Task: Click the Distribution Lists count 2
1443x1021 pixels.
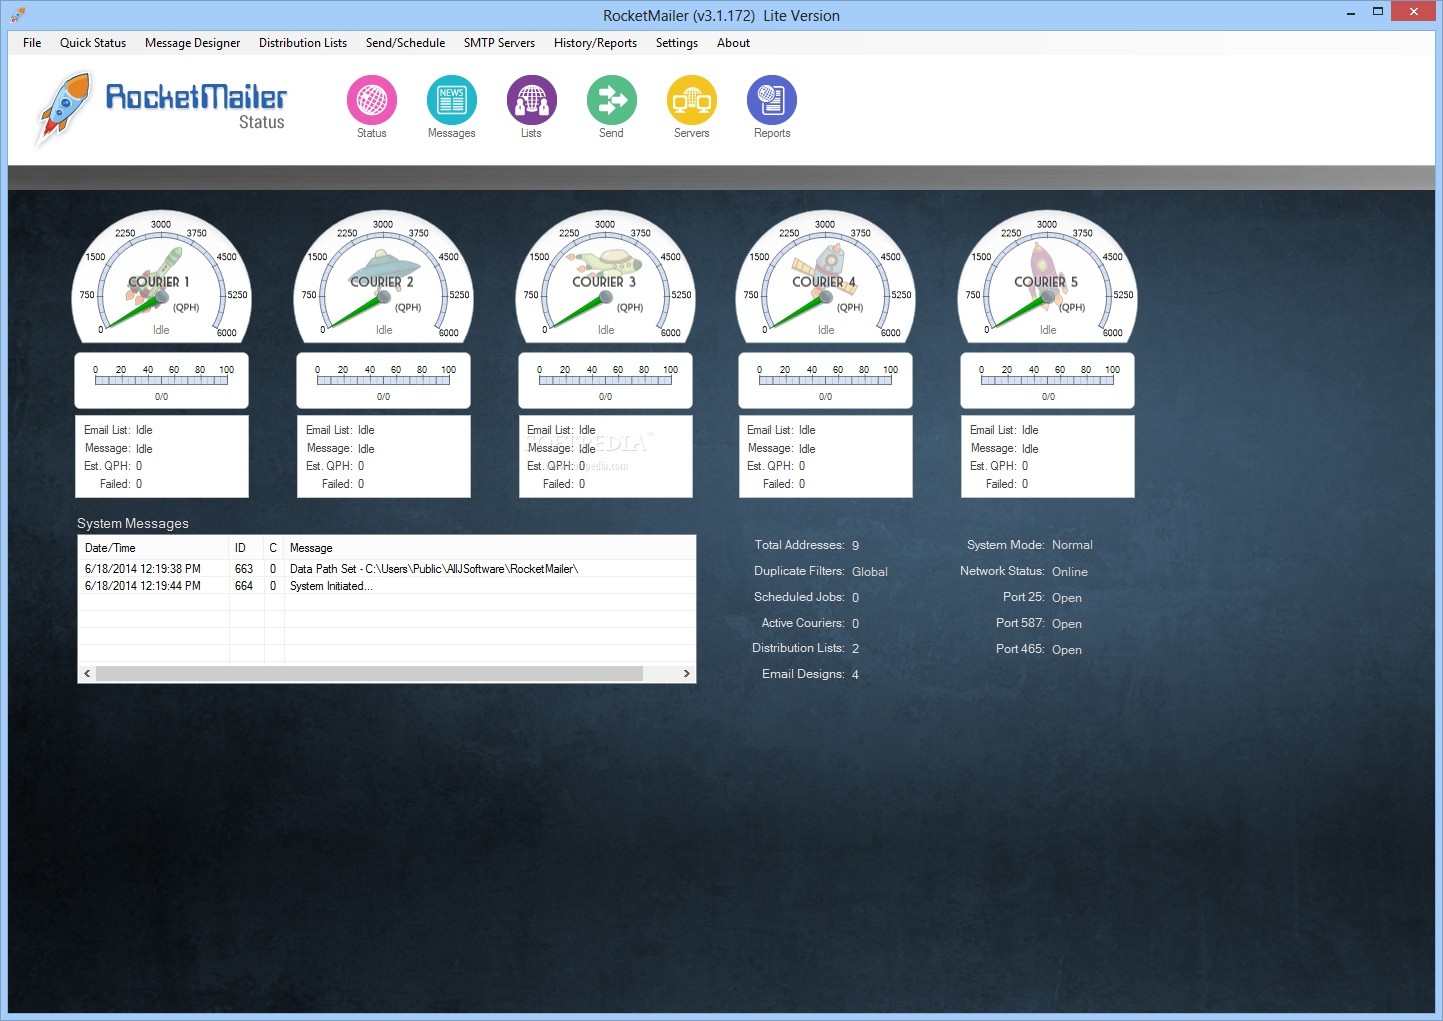Action: (x=855, y=649)
